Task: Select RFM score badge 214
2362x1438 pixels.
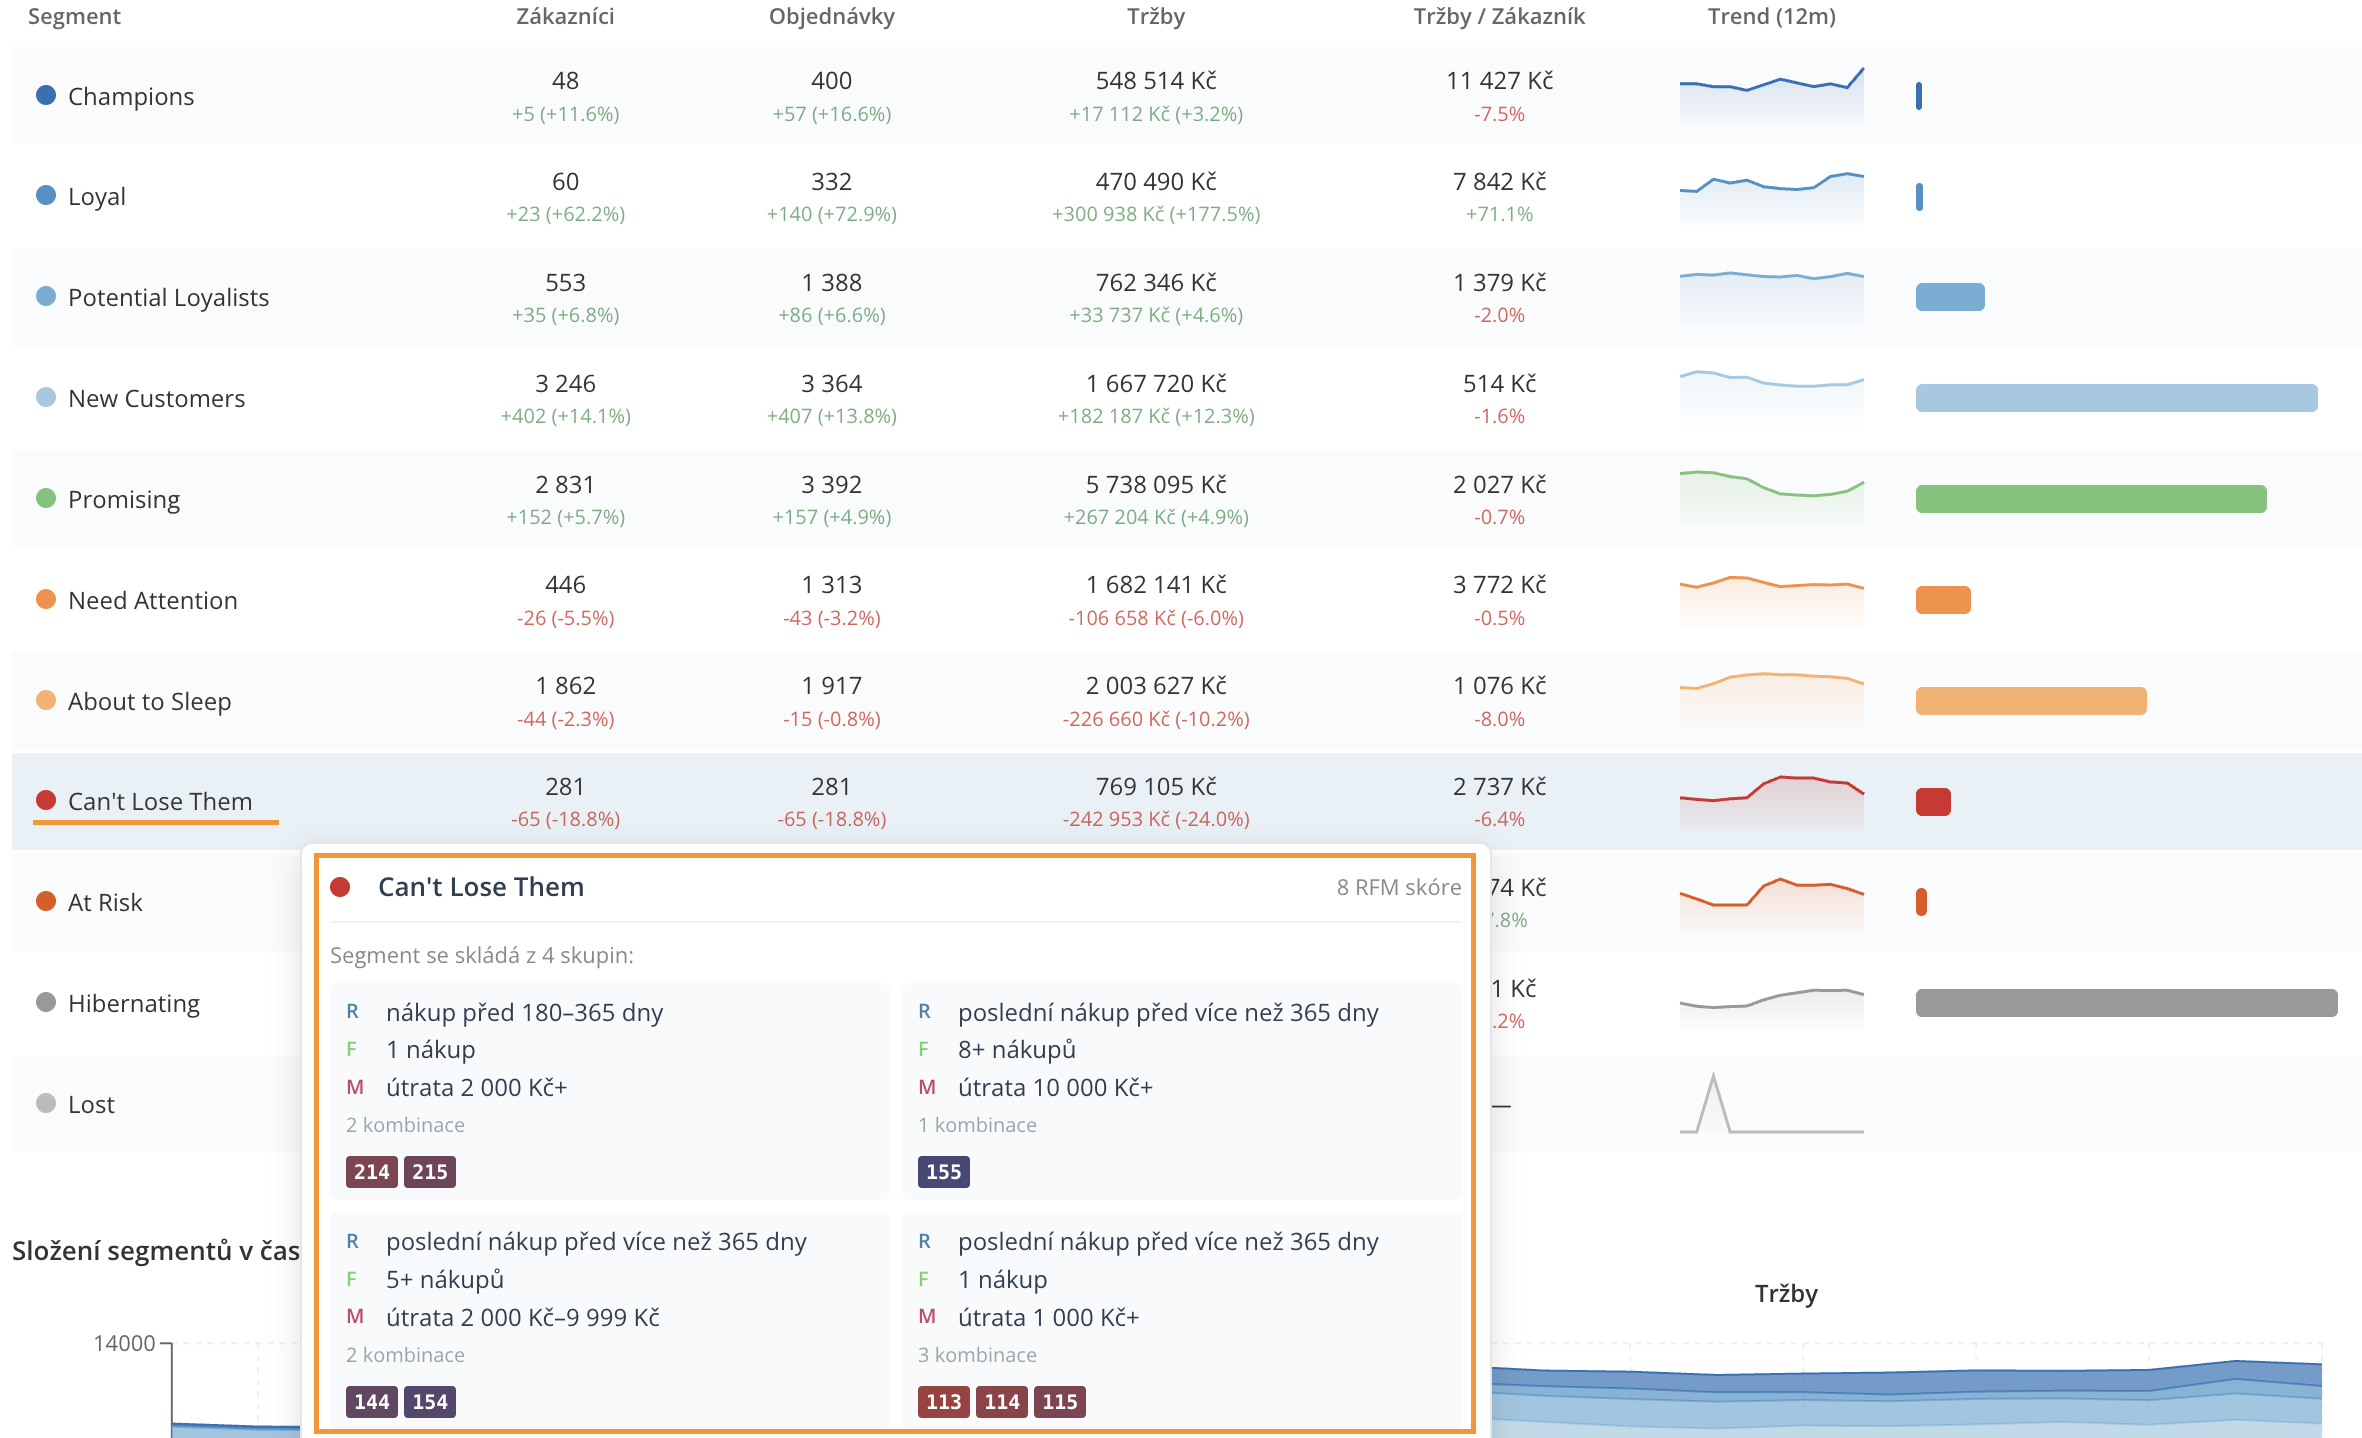Action: [x=371, y=1172]
